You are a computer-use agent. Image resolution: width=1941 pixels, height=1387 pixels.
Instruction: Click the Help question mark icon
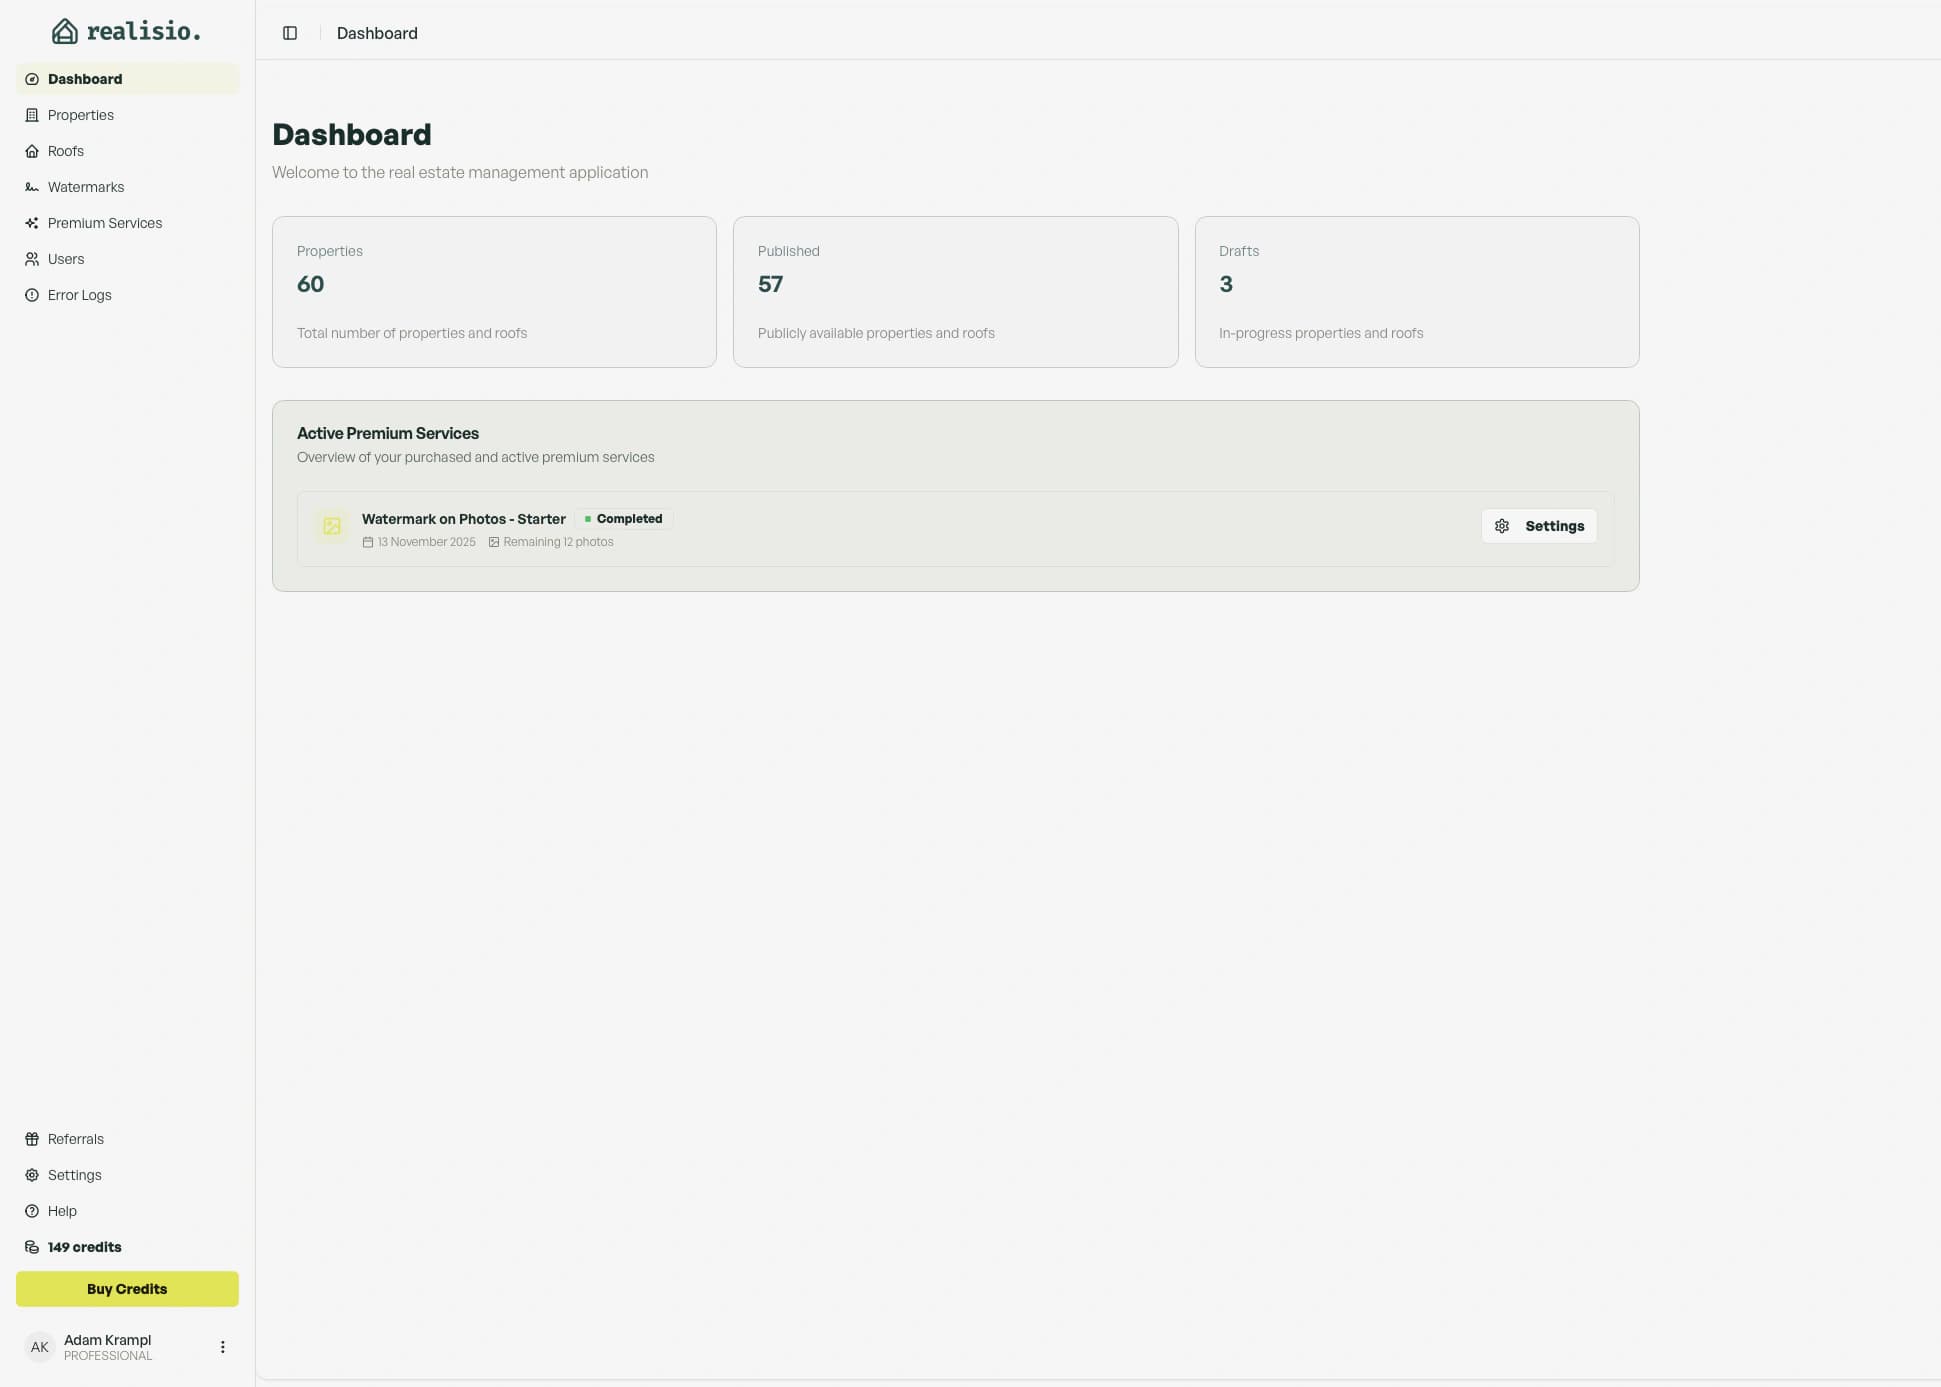pyautogui.click(x=32, y=1211)
